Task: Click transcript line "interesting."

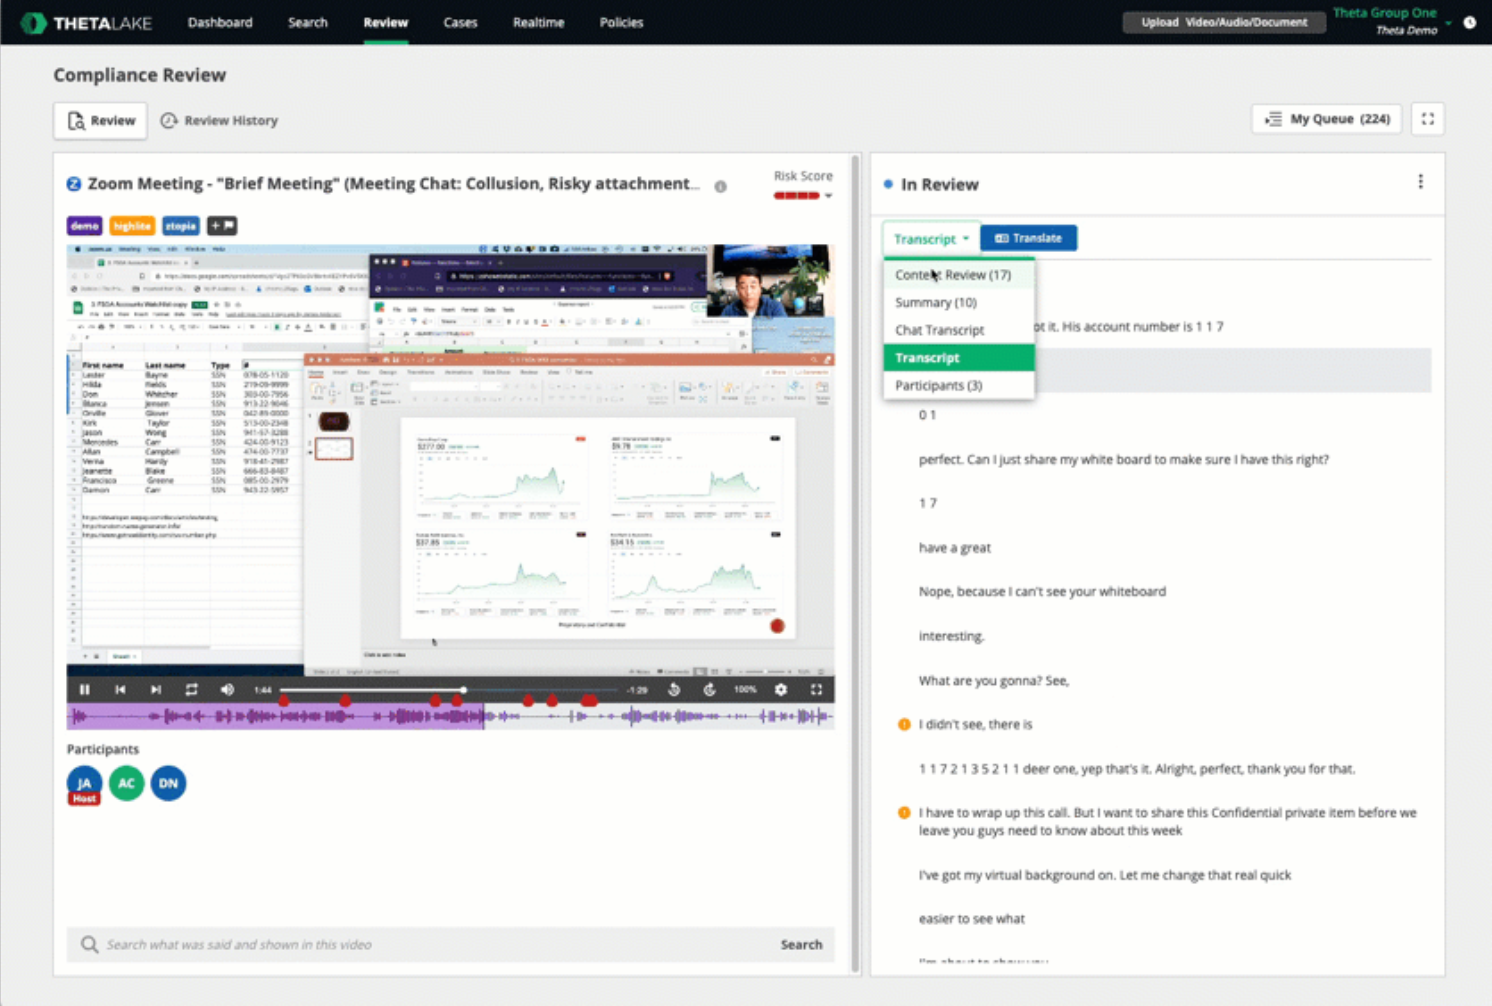Action: [951, 636]
